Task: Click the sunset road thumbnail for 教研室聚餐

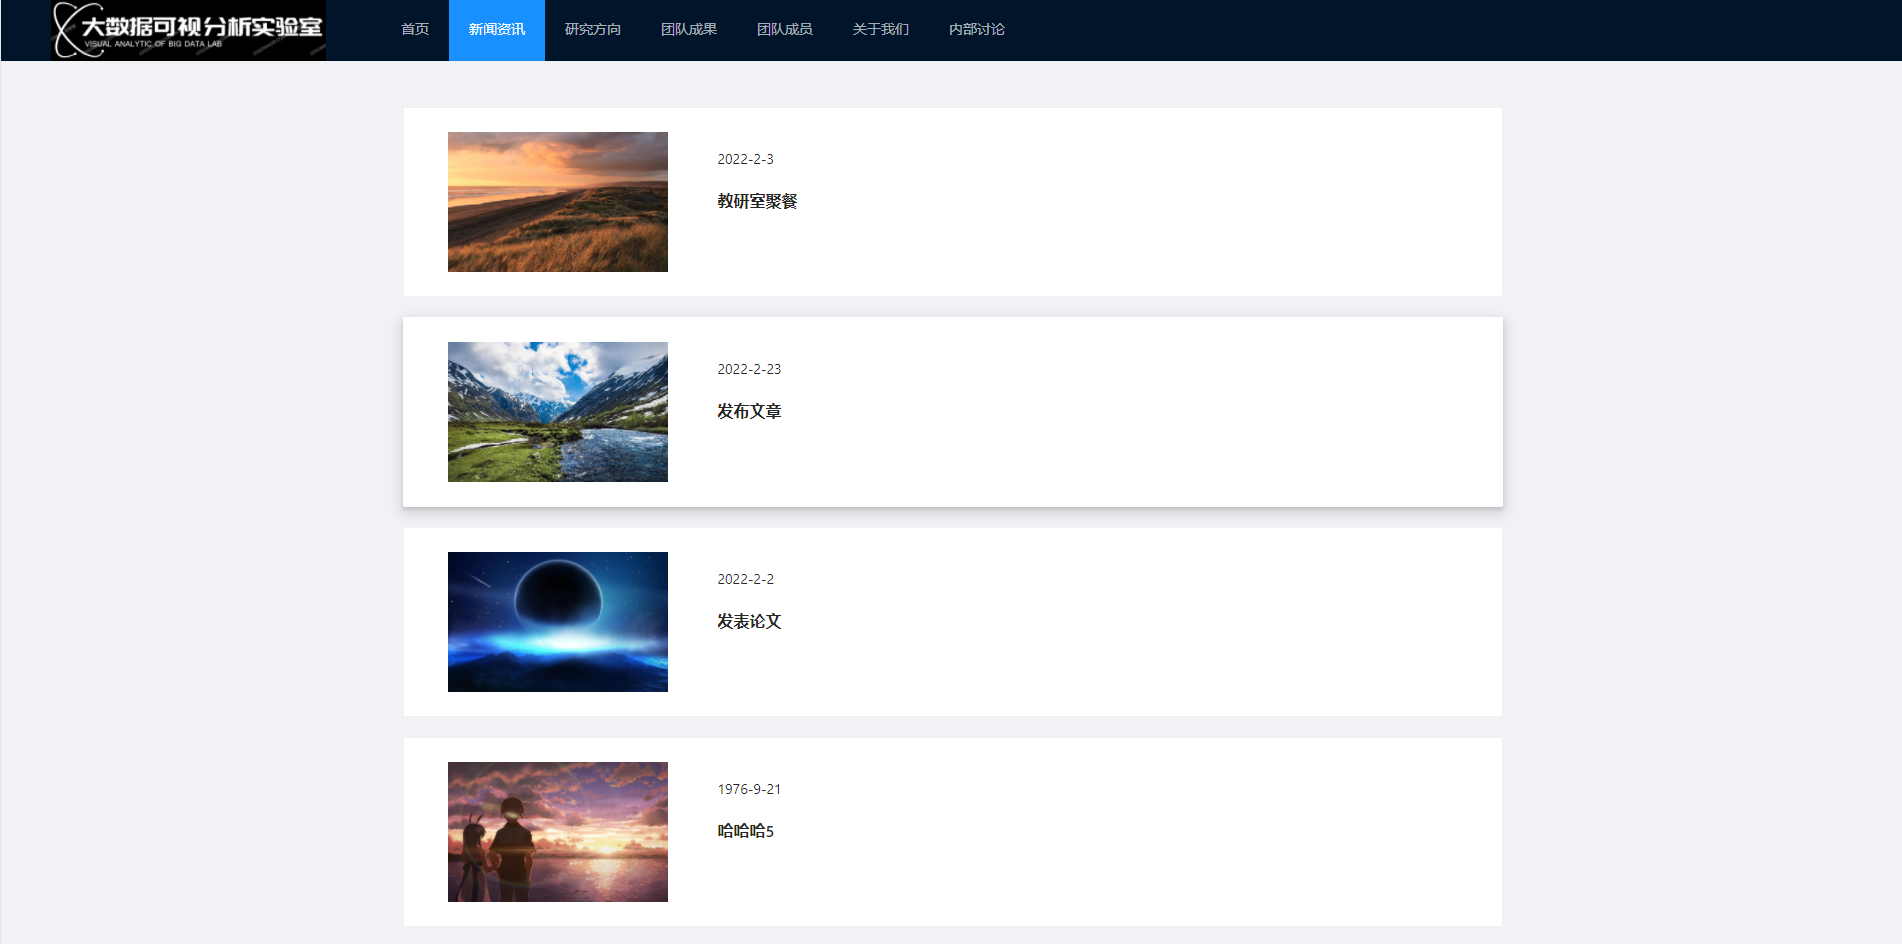Action: click(557, 201)
